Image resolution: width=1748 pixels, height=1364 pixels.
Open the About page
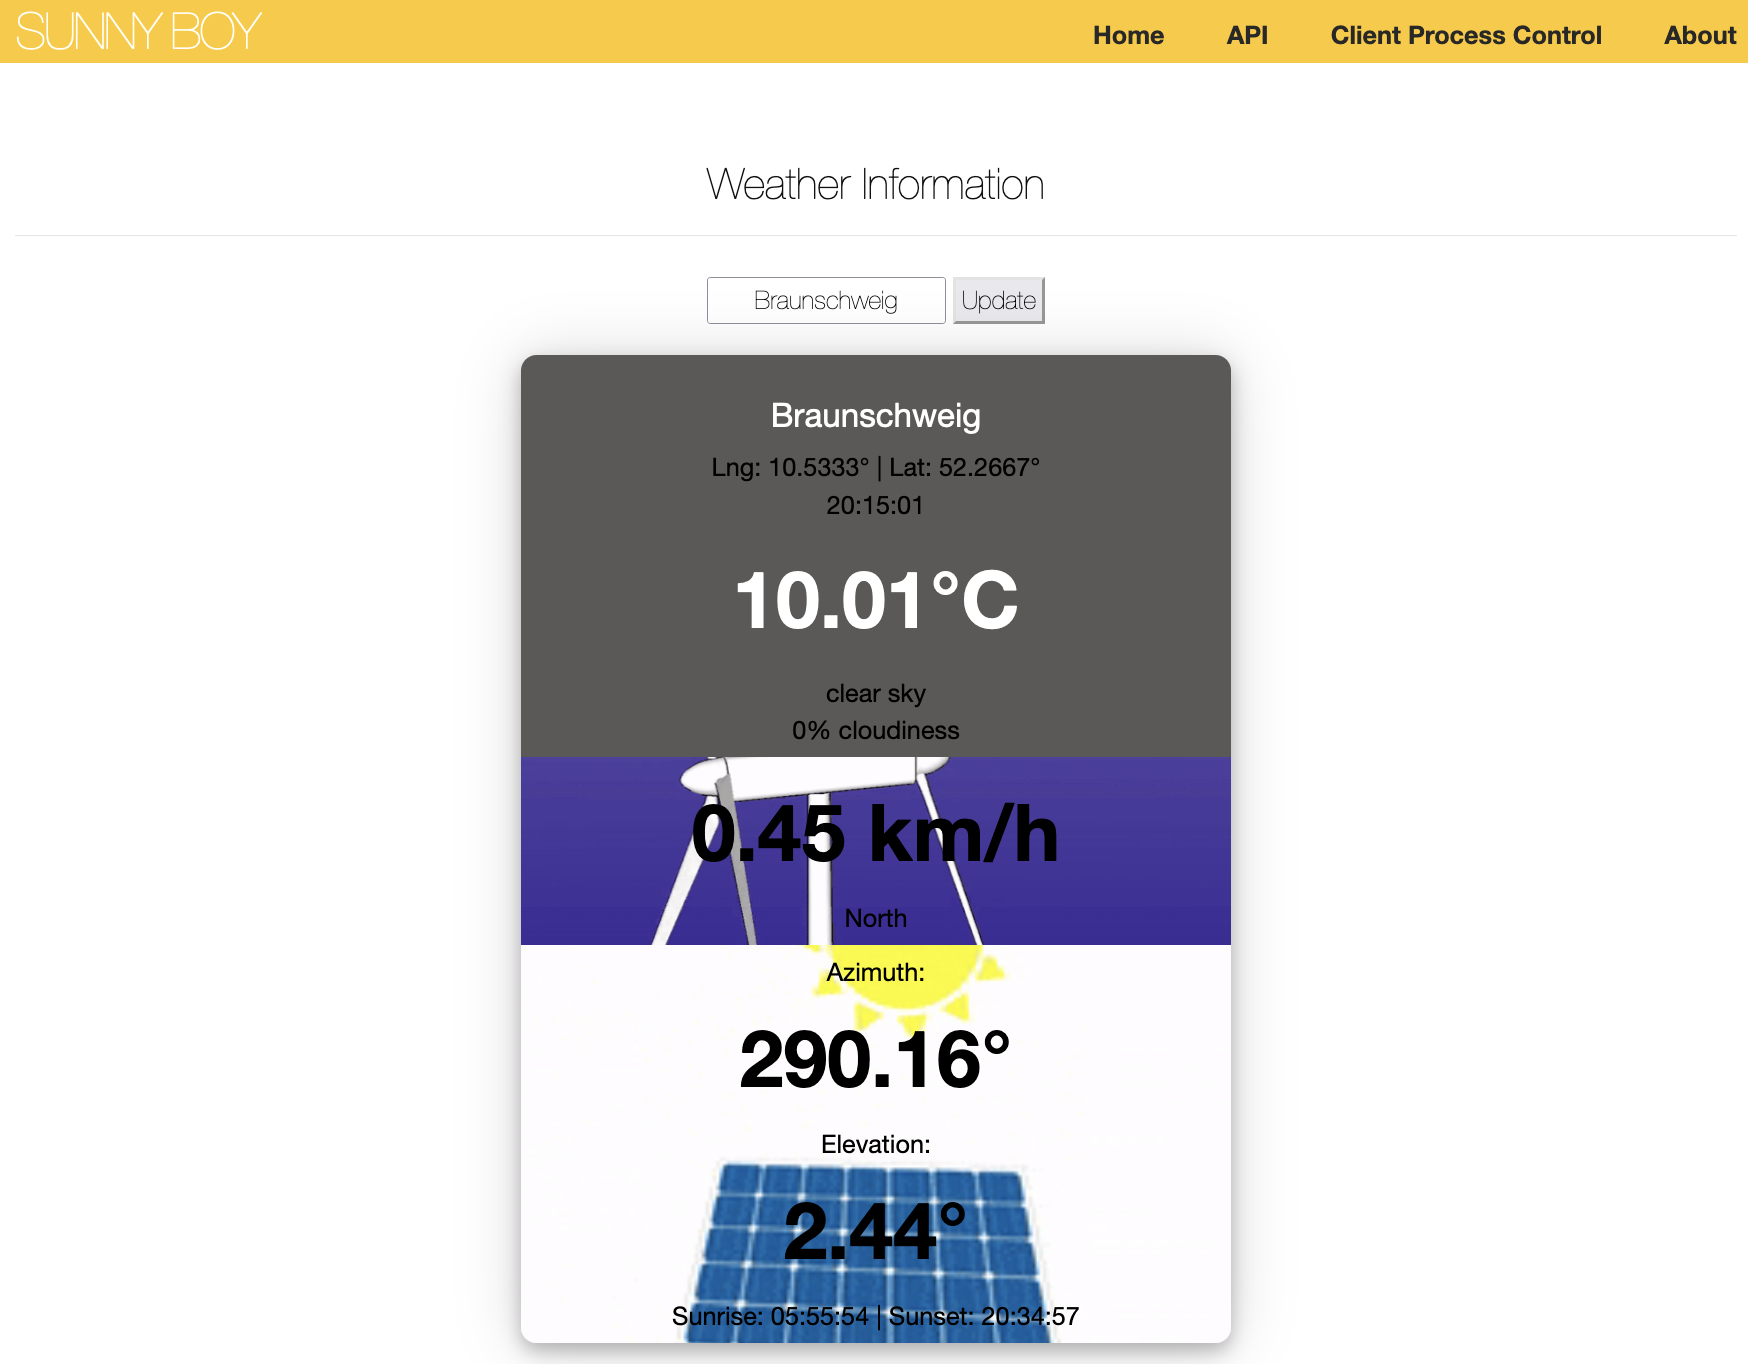pyautogui.click(x=1699, y=35)
